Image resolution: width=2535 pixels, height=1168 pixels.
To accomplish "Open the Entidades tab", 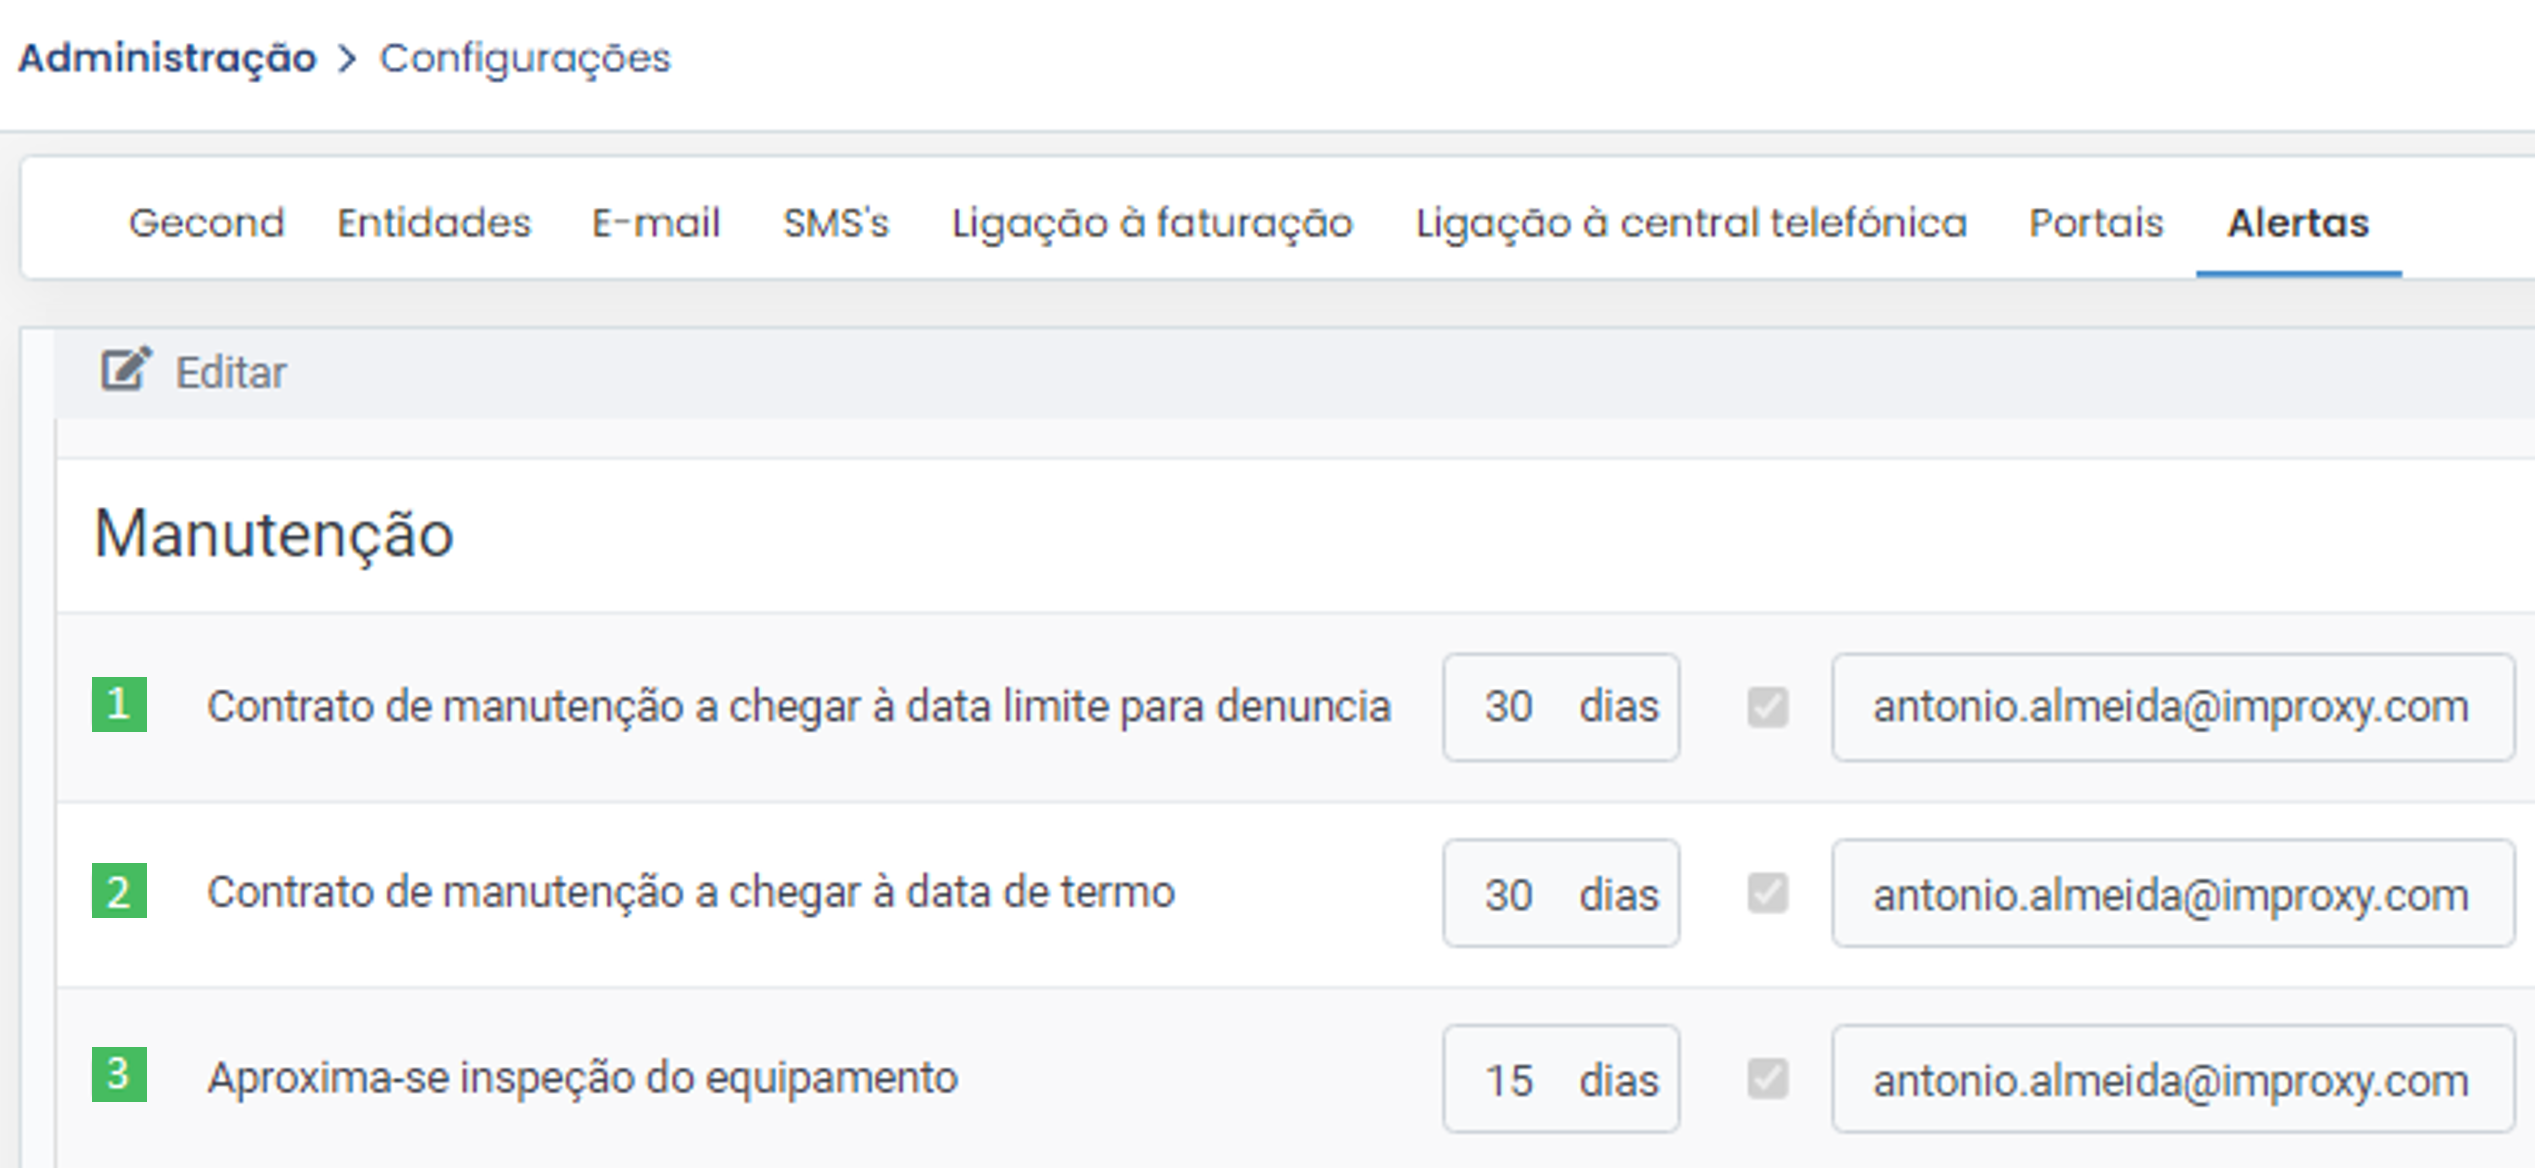I will tap(434, 223).
